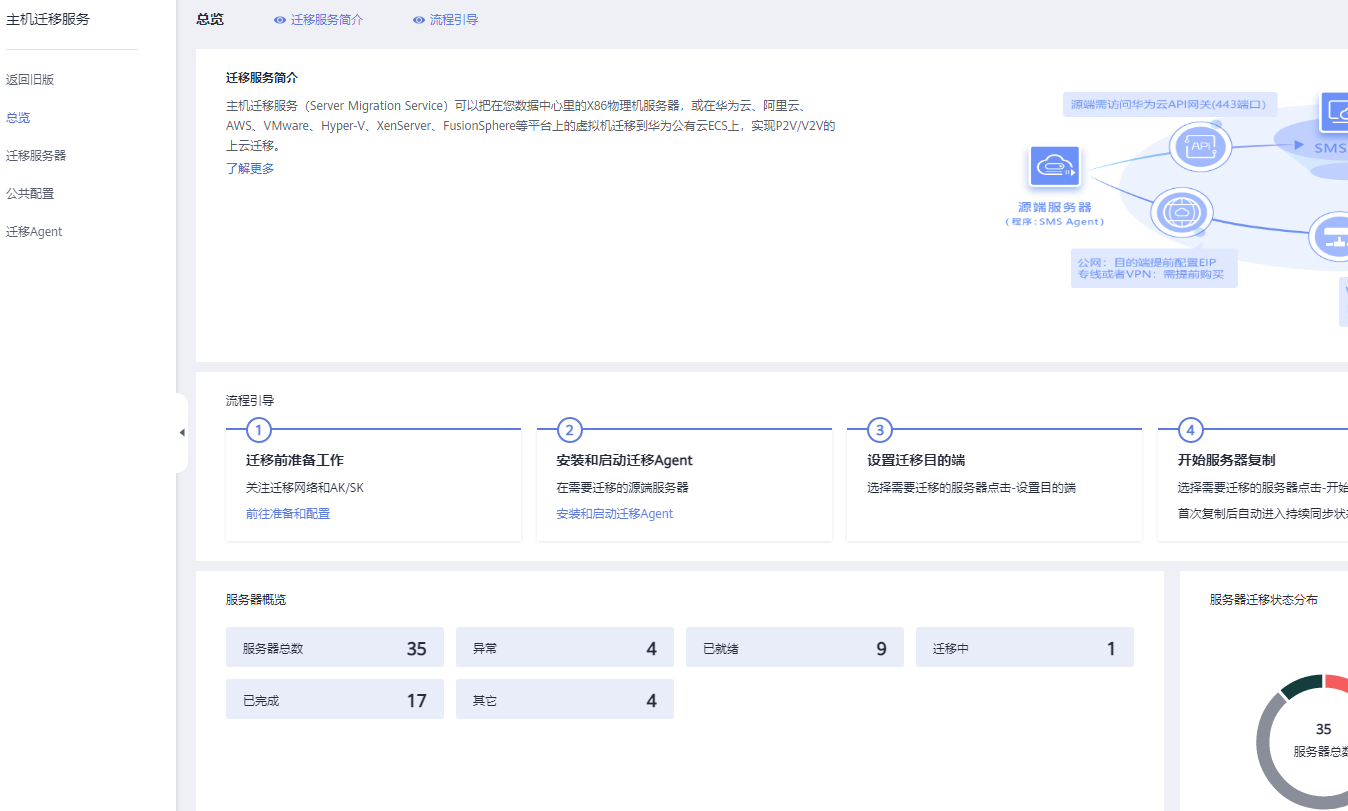Open 迁移Agent sidebar menu item
Screen dimensions: 1348x811
pos(34,231)
